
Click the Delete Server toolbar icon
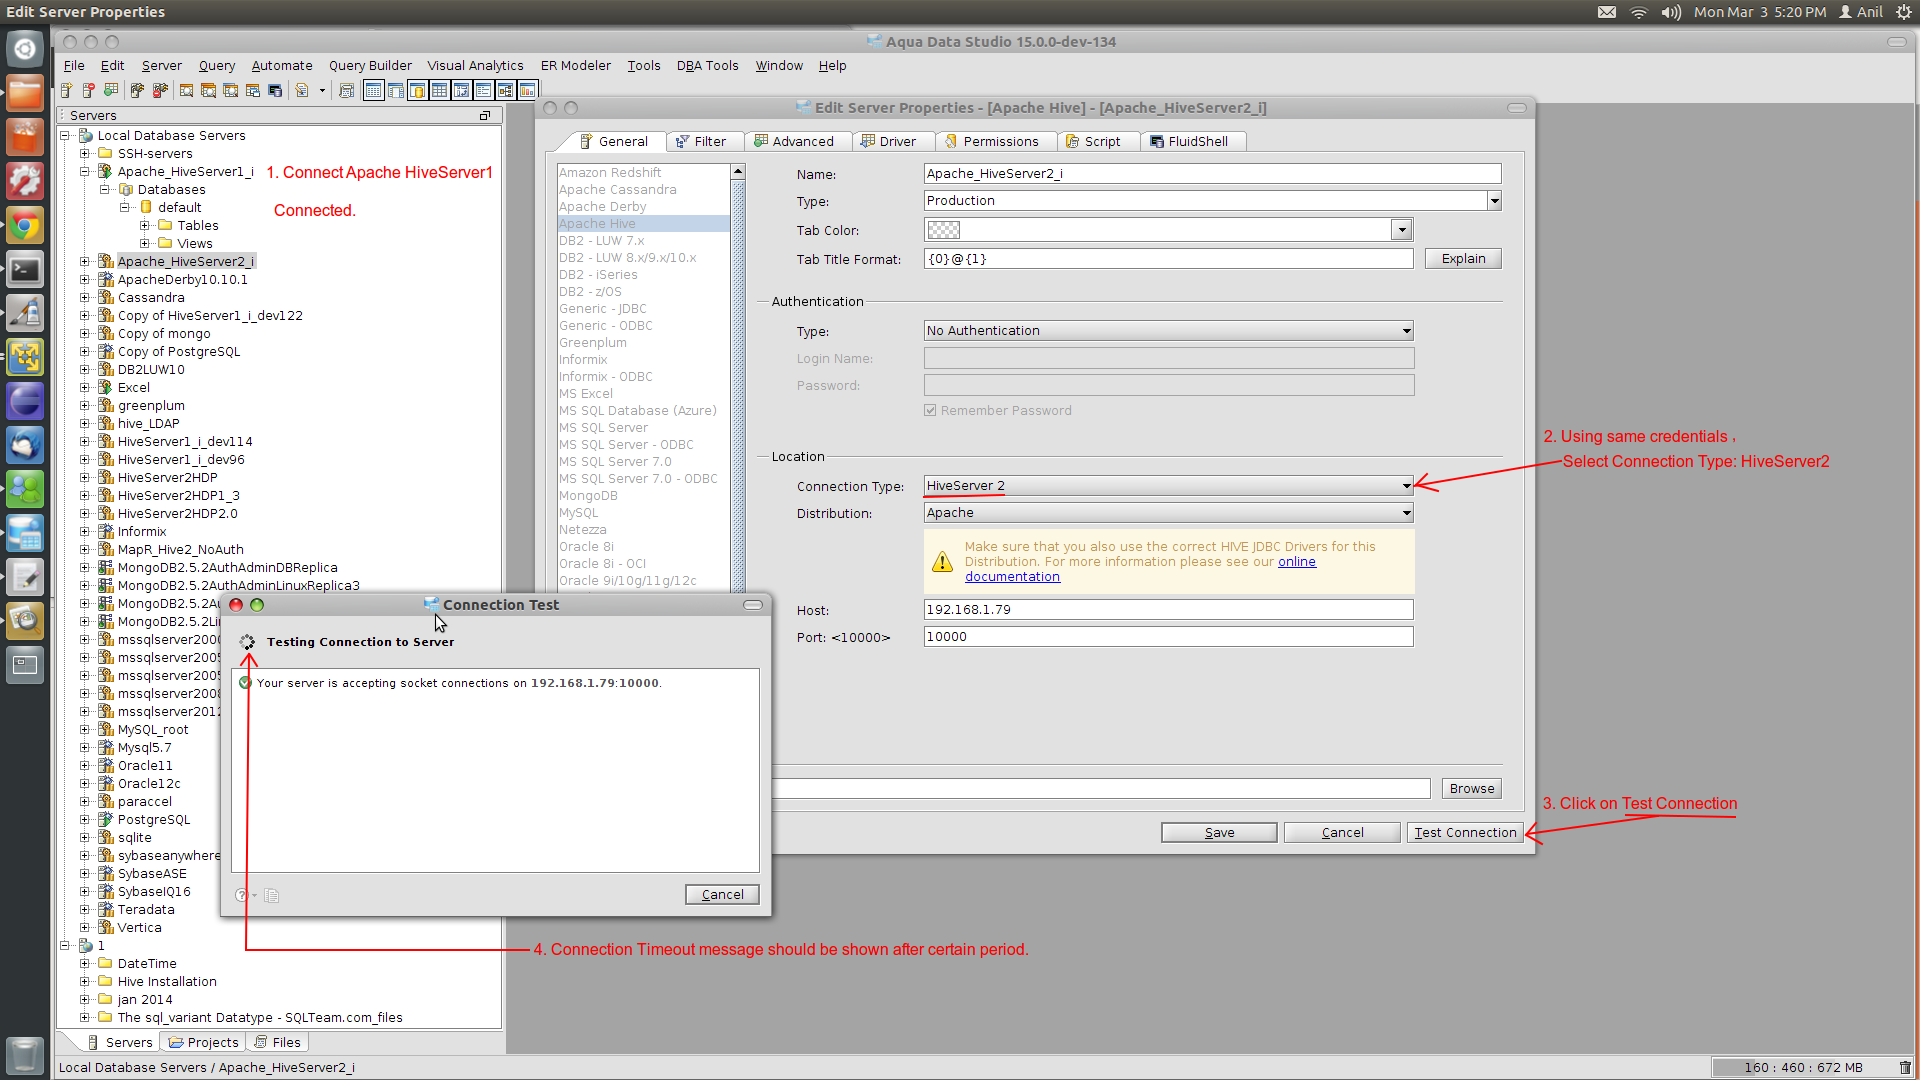tap(88, 90)
